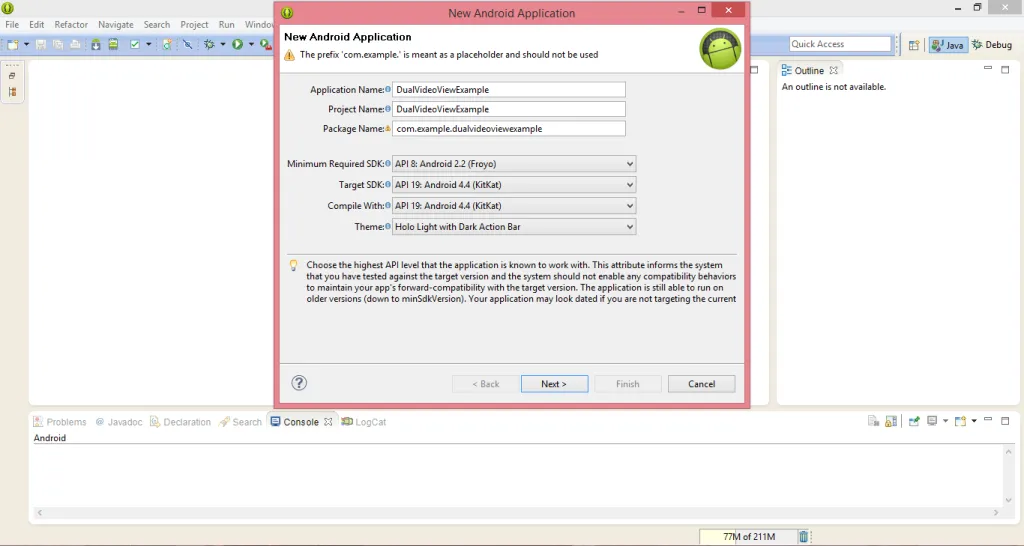Screen dimensions: 1024x546
Task: Click the Application Name text field
Action: click(x=509, y=89)
